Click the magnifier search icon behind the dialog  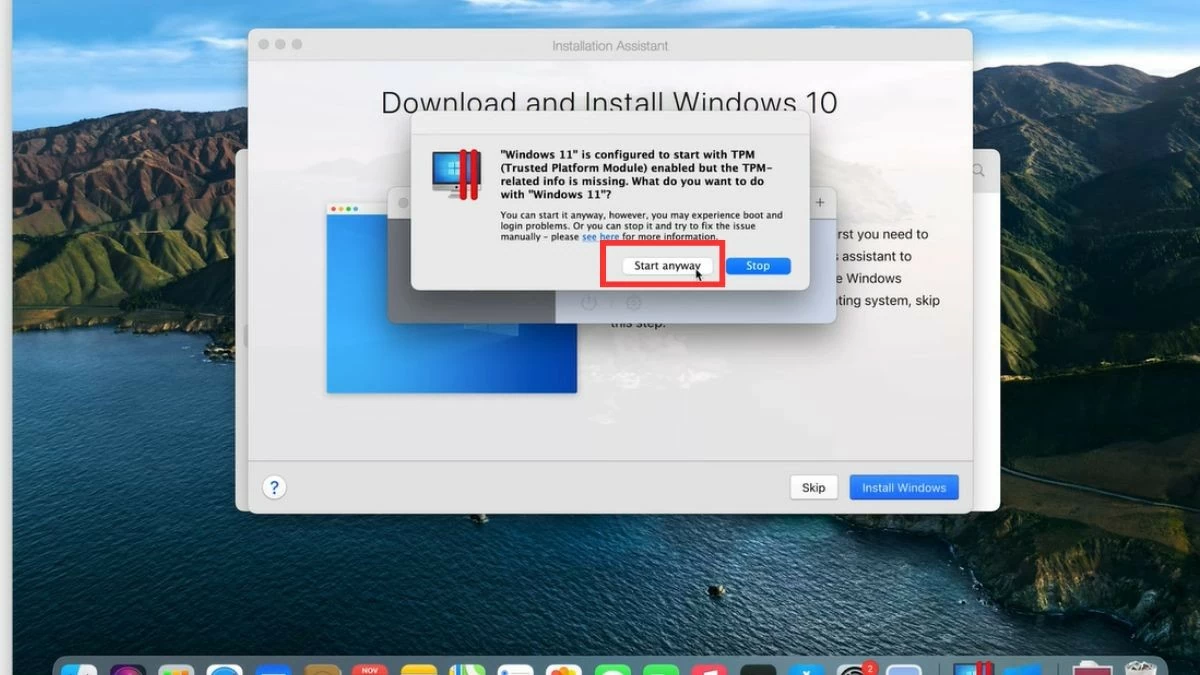pyautogui.click(x=978, y=172)
